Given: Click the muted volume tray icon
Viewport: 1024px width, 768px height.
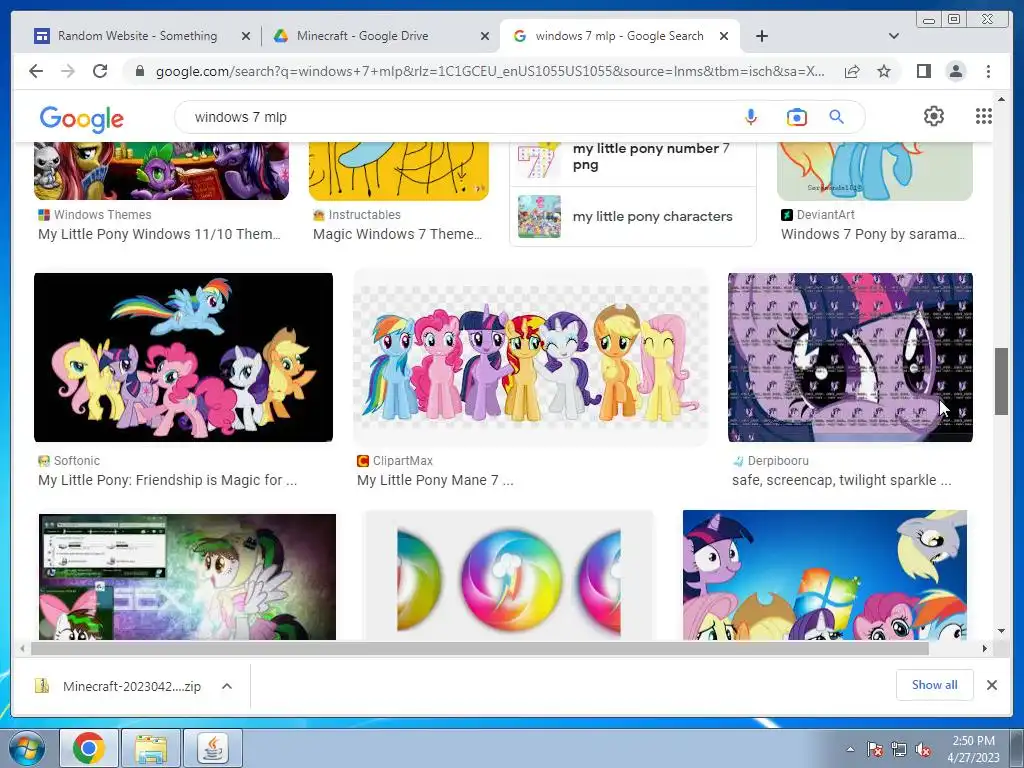Looking at the screenshot, I should 923,750.
